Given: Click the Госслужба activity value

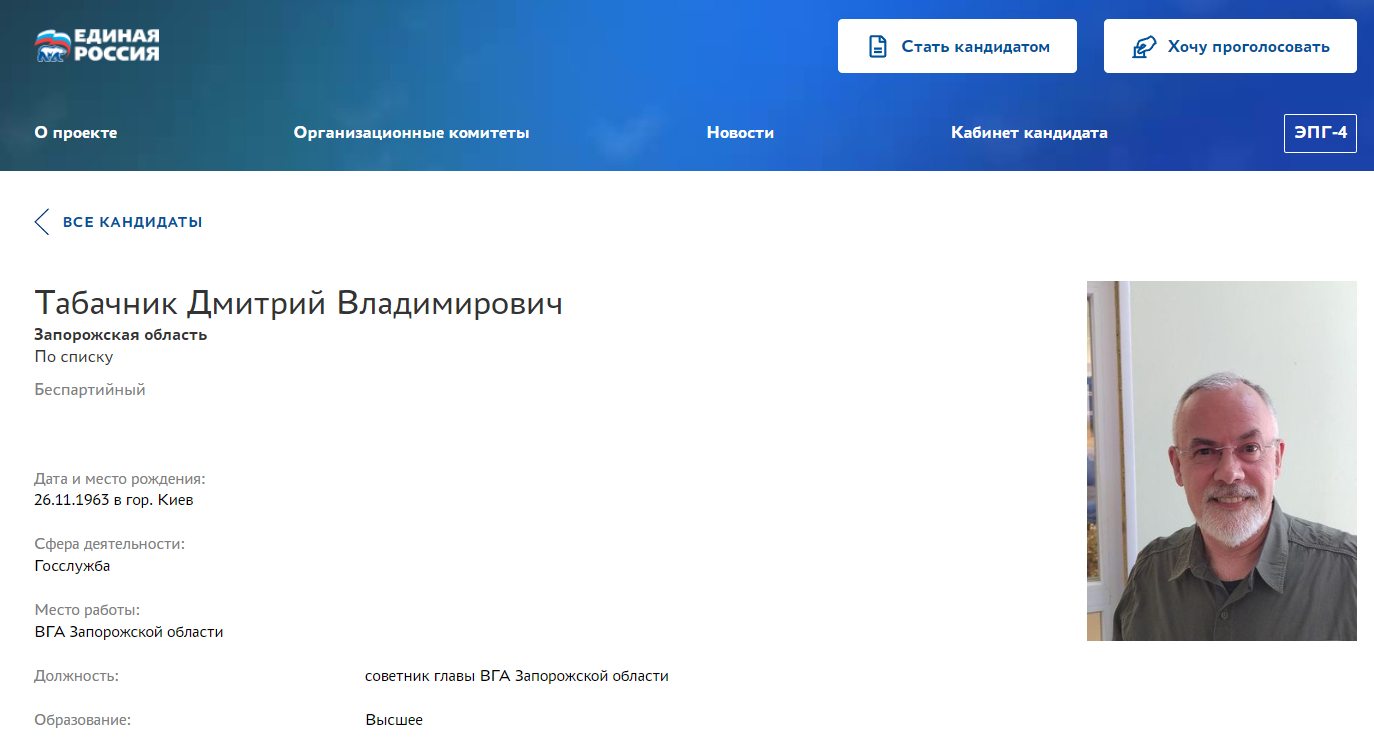Looking at the screenshot, I should (x=72, y=566).
